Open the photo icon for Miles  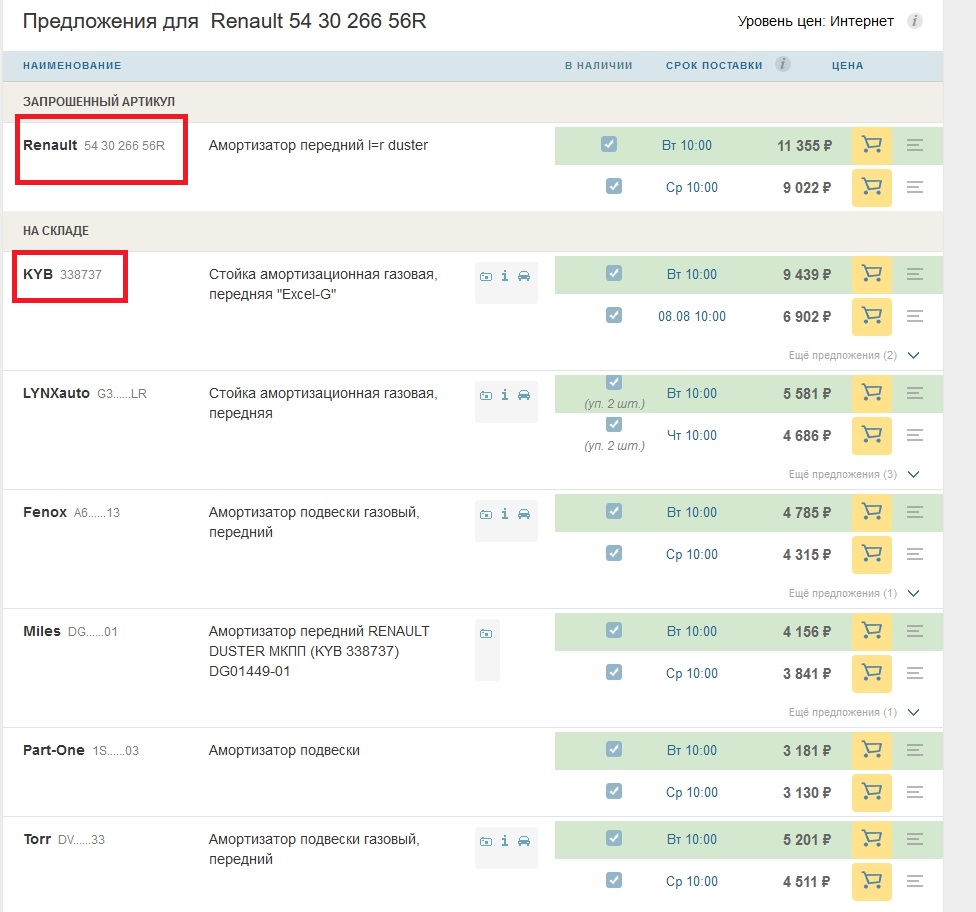point(486,633)
